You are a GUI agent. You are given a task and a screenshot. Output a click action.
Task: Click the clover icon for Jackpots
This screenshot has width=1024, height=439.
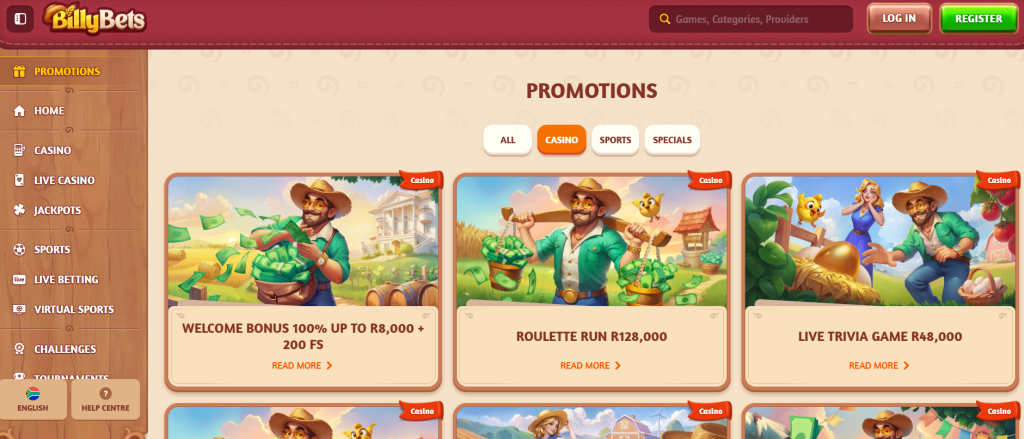(x=19, y=210)
